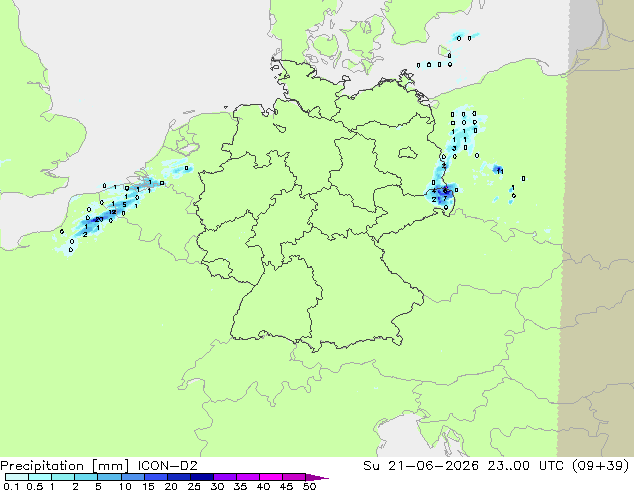This screenshot has height=490, width=634.
Task: Click the '20' precipitation value on the map
Action: [99, 220]
